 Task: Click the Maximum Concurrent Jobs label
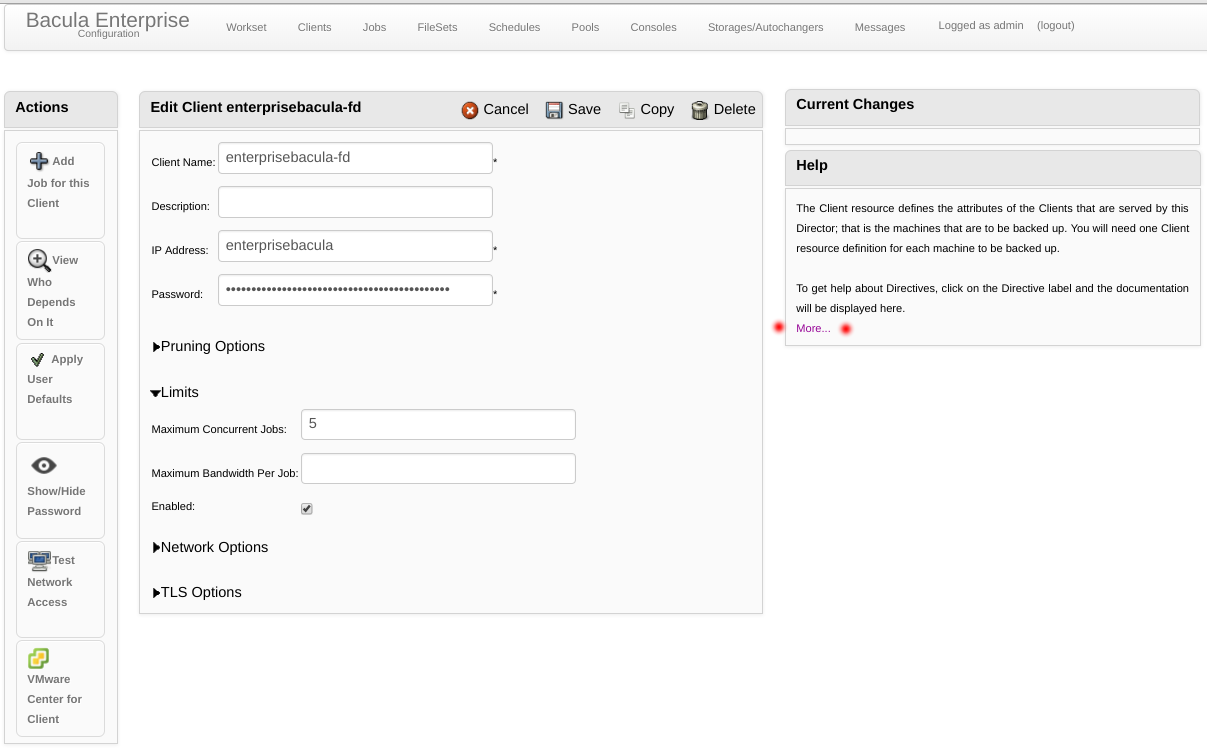219,429
